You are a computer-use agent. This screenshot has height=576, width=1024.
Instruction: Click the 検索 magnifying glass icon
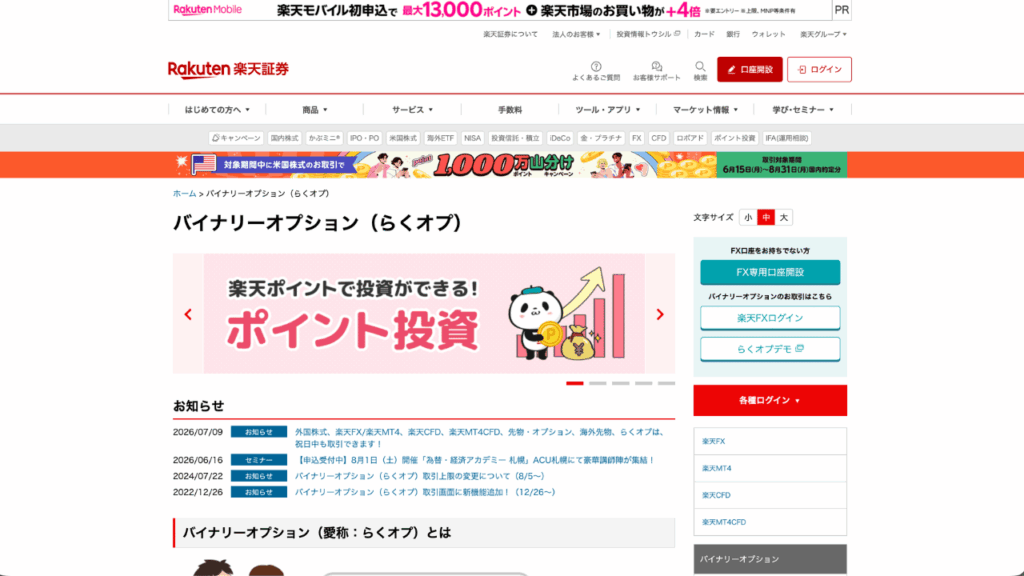tap(700, 67)
